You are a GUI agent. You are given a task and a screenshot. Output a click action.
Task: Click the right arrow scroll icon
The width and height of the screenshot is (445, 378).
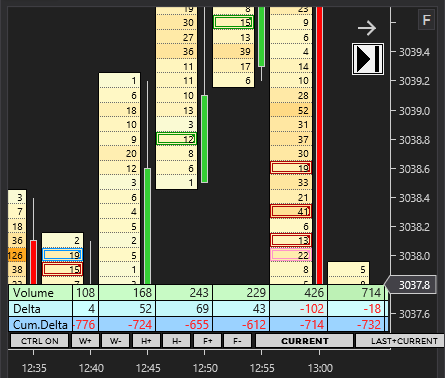pos(367,28)
